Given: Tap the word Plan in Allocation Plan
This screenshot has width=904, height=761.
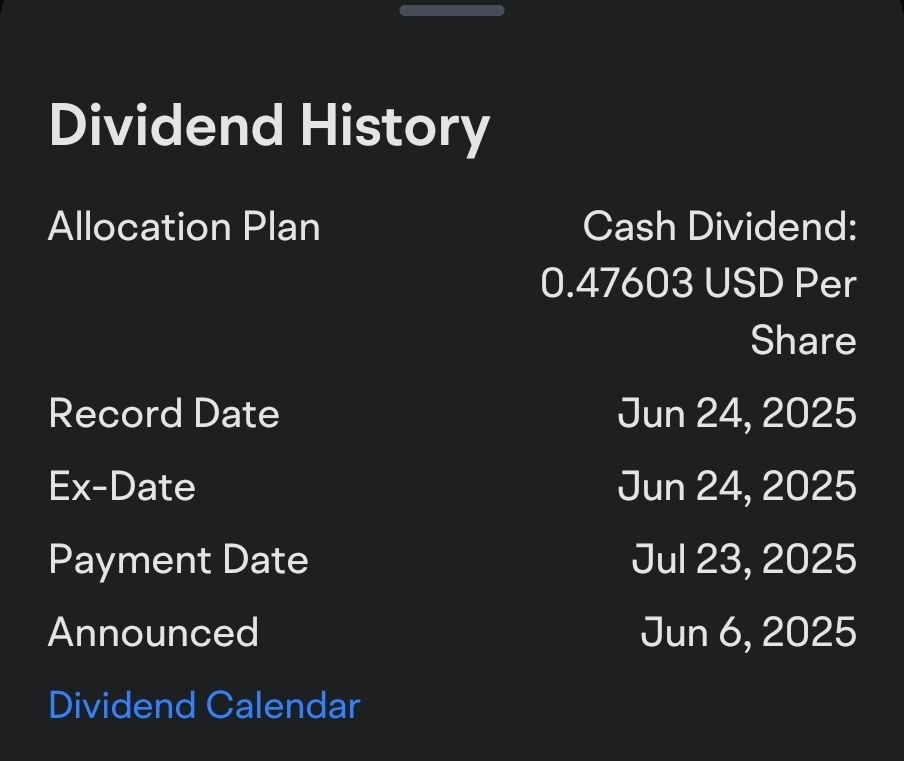Looking at the screenshot, I should pyautogui.click(x=281, y=227).
